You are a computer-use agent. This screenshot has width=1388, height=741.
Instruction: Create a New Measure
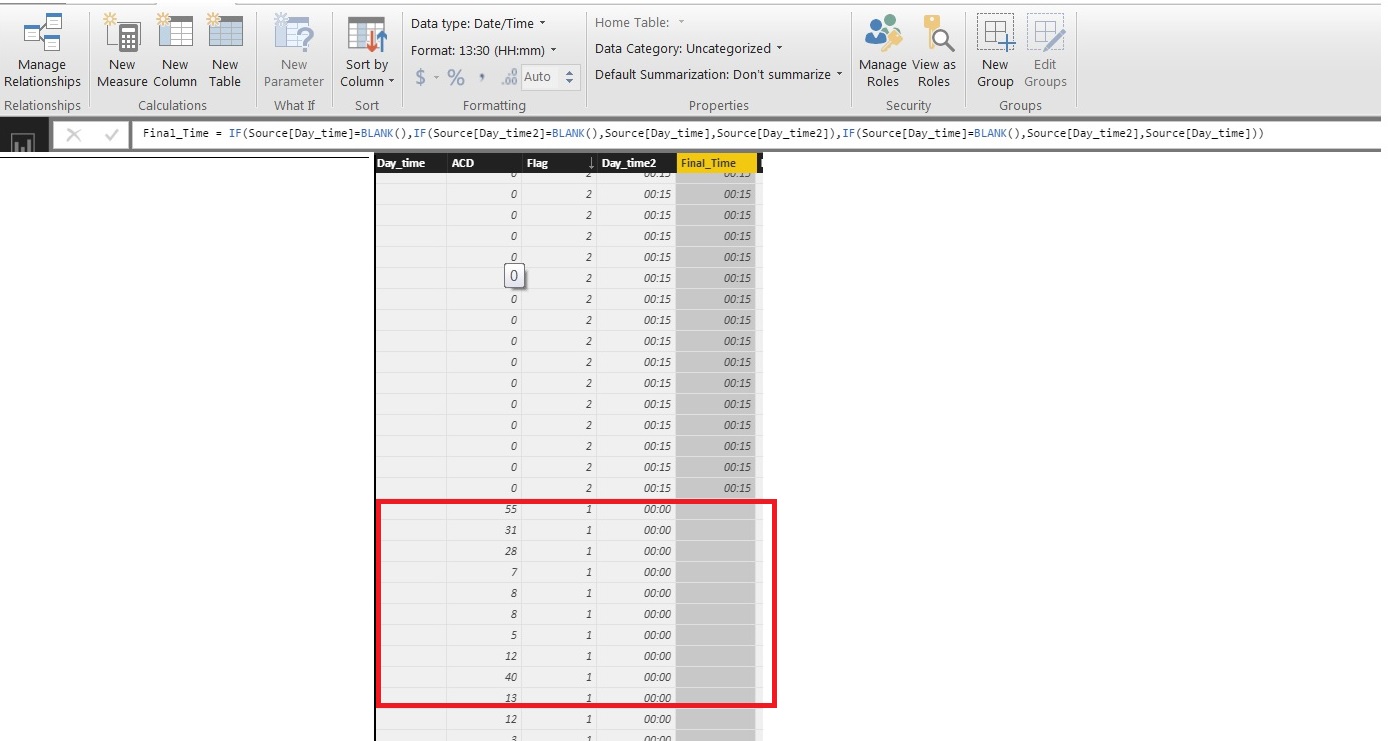122,52
